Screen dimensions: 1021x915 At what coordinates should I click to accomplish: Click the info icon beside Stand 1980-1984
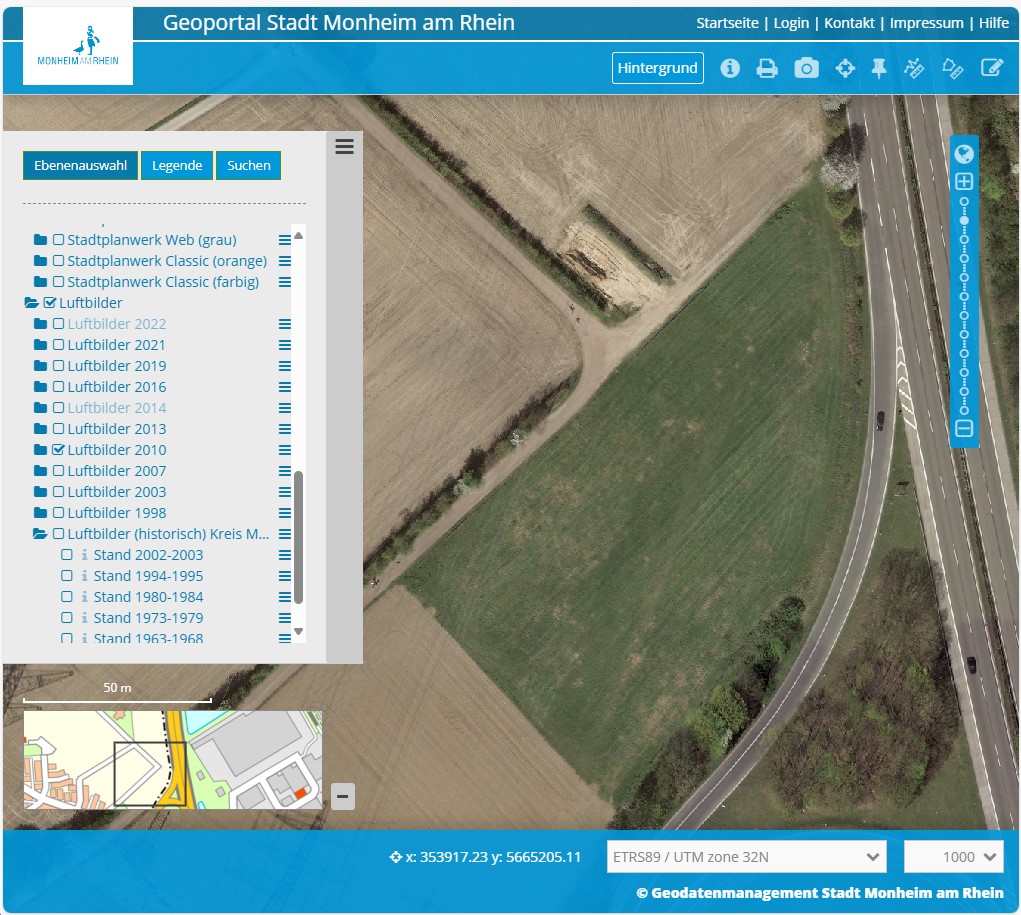(85, 597)
